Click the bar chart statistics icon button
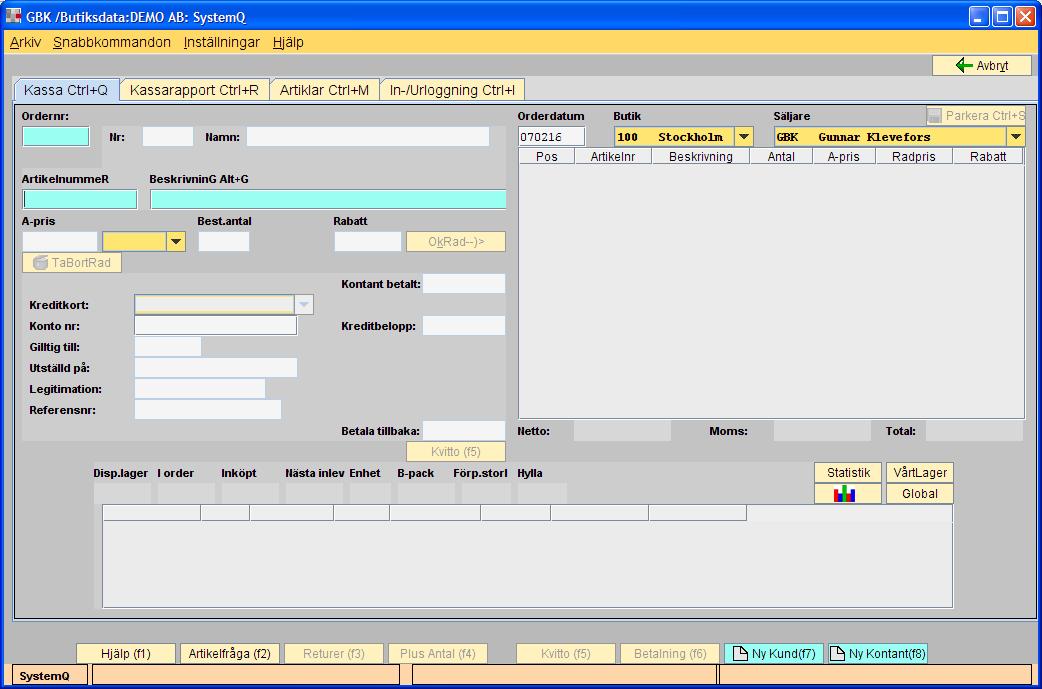 (847, 494)
